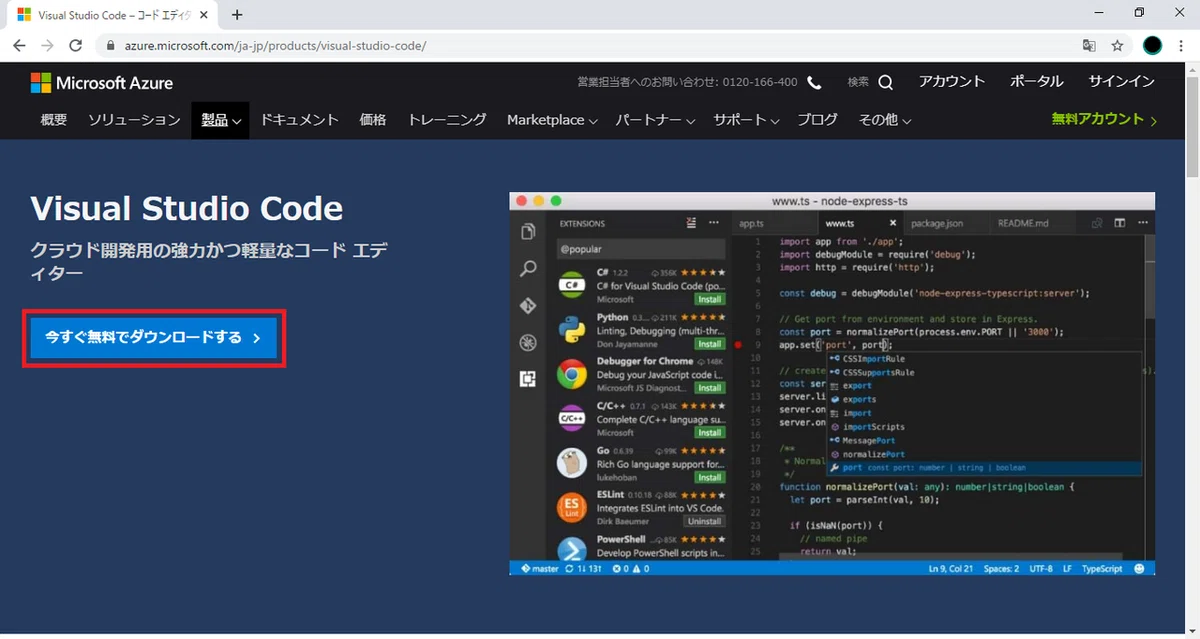Click the padlock site info icon
This screenshot has width=1200, height=639.
(x=111, y=46)
